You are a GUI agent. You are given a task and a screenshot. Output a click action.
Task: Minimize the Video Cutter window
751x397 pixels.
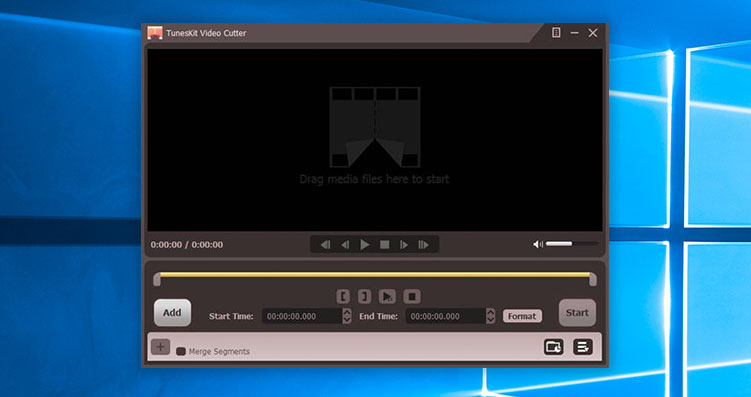(x=574, y=33)
